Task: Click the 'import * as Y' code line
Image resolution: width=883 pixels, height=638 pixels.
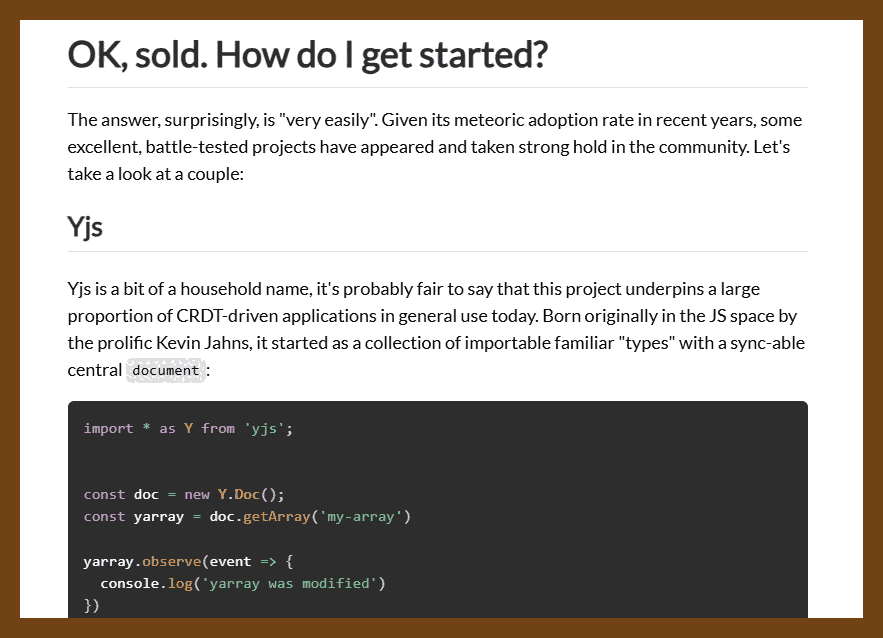Action: 188,429
